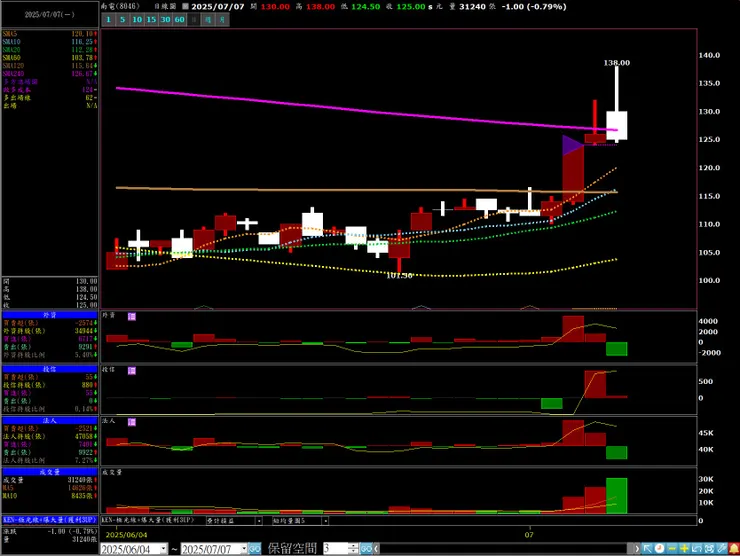Select the 10-minute timeframe button
The height and width of the screenshot is (556, 740).
(x=137, y=19)
